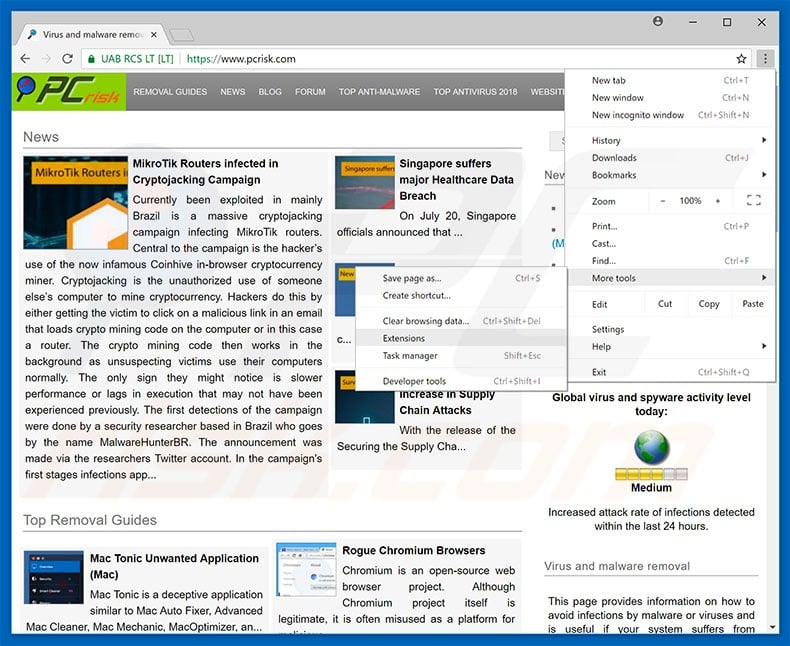Open Rogue Chromium Browsers headline
Viewport: 790px width, 646px height.
414,550
